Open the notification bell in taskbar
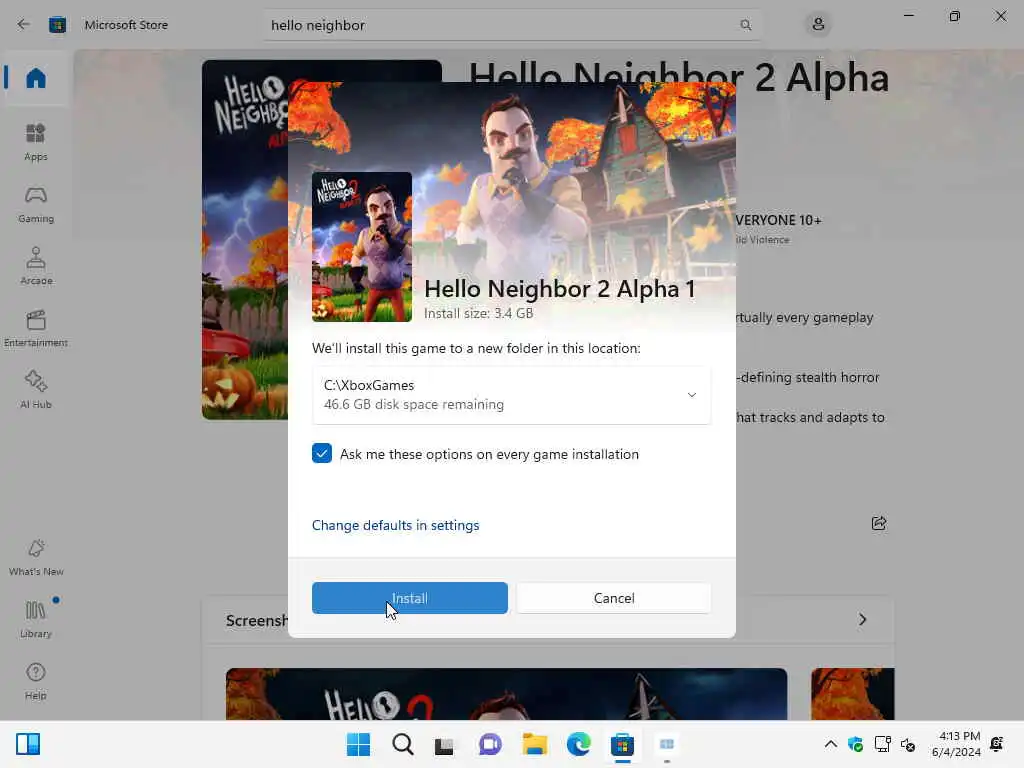This screenshot has height=768, width=1024. [x=997, y=744]
